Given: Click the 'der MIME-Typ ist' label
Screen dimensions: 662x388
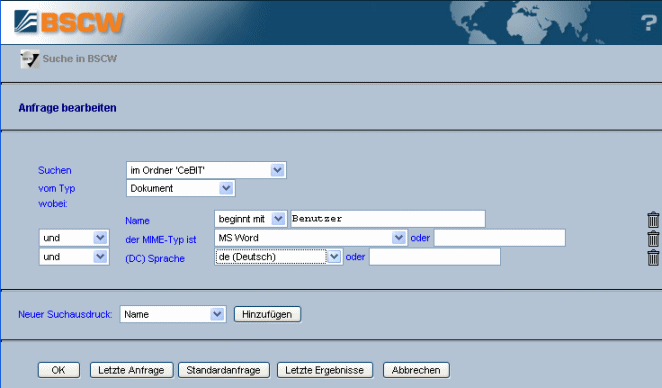Looking at the screenshot, I should pos(161,240).
